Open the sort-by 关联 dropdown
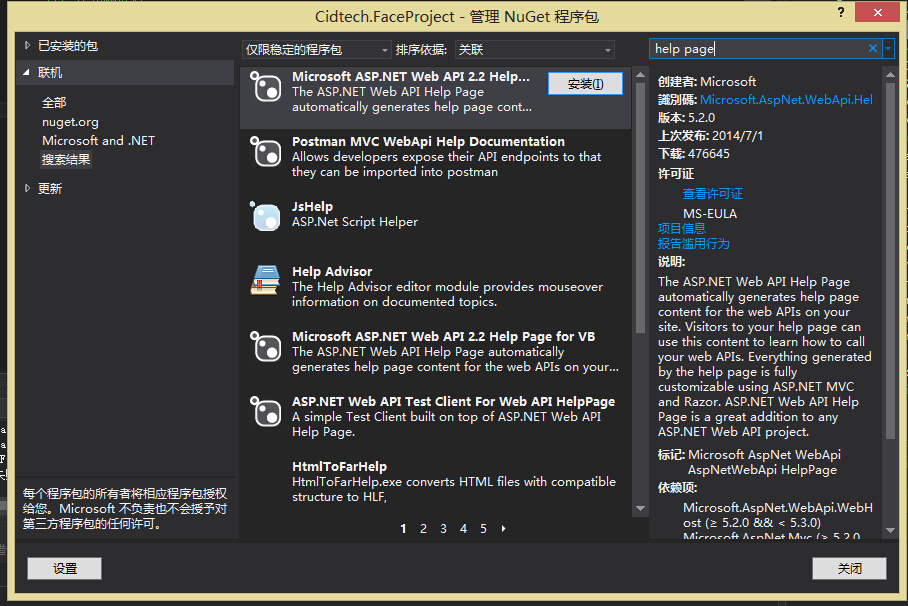 [x=534, y=50]
